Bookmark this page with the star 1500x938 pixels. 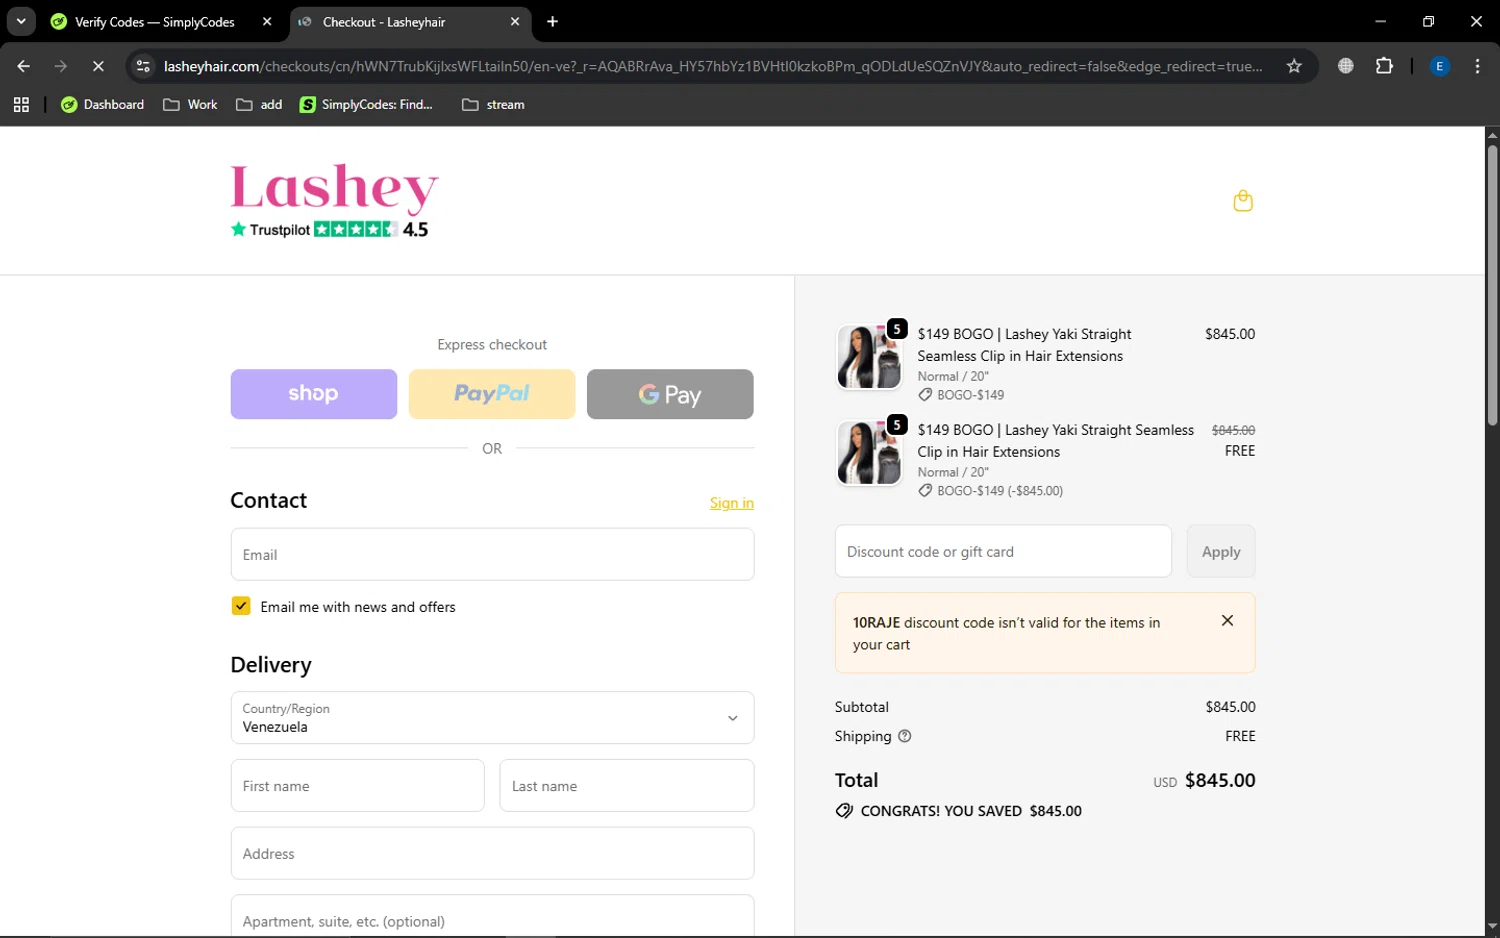tap(1294, 66)
